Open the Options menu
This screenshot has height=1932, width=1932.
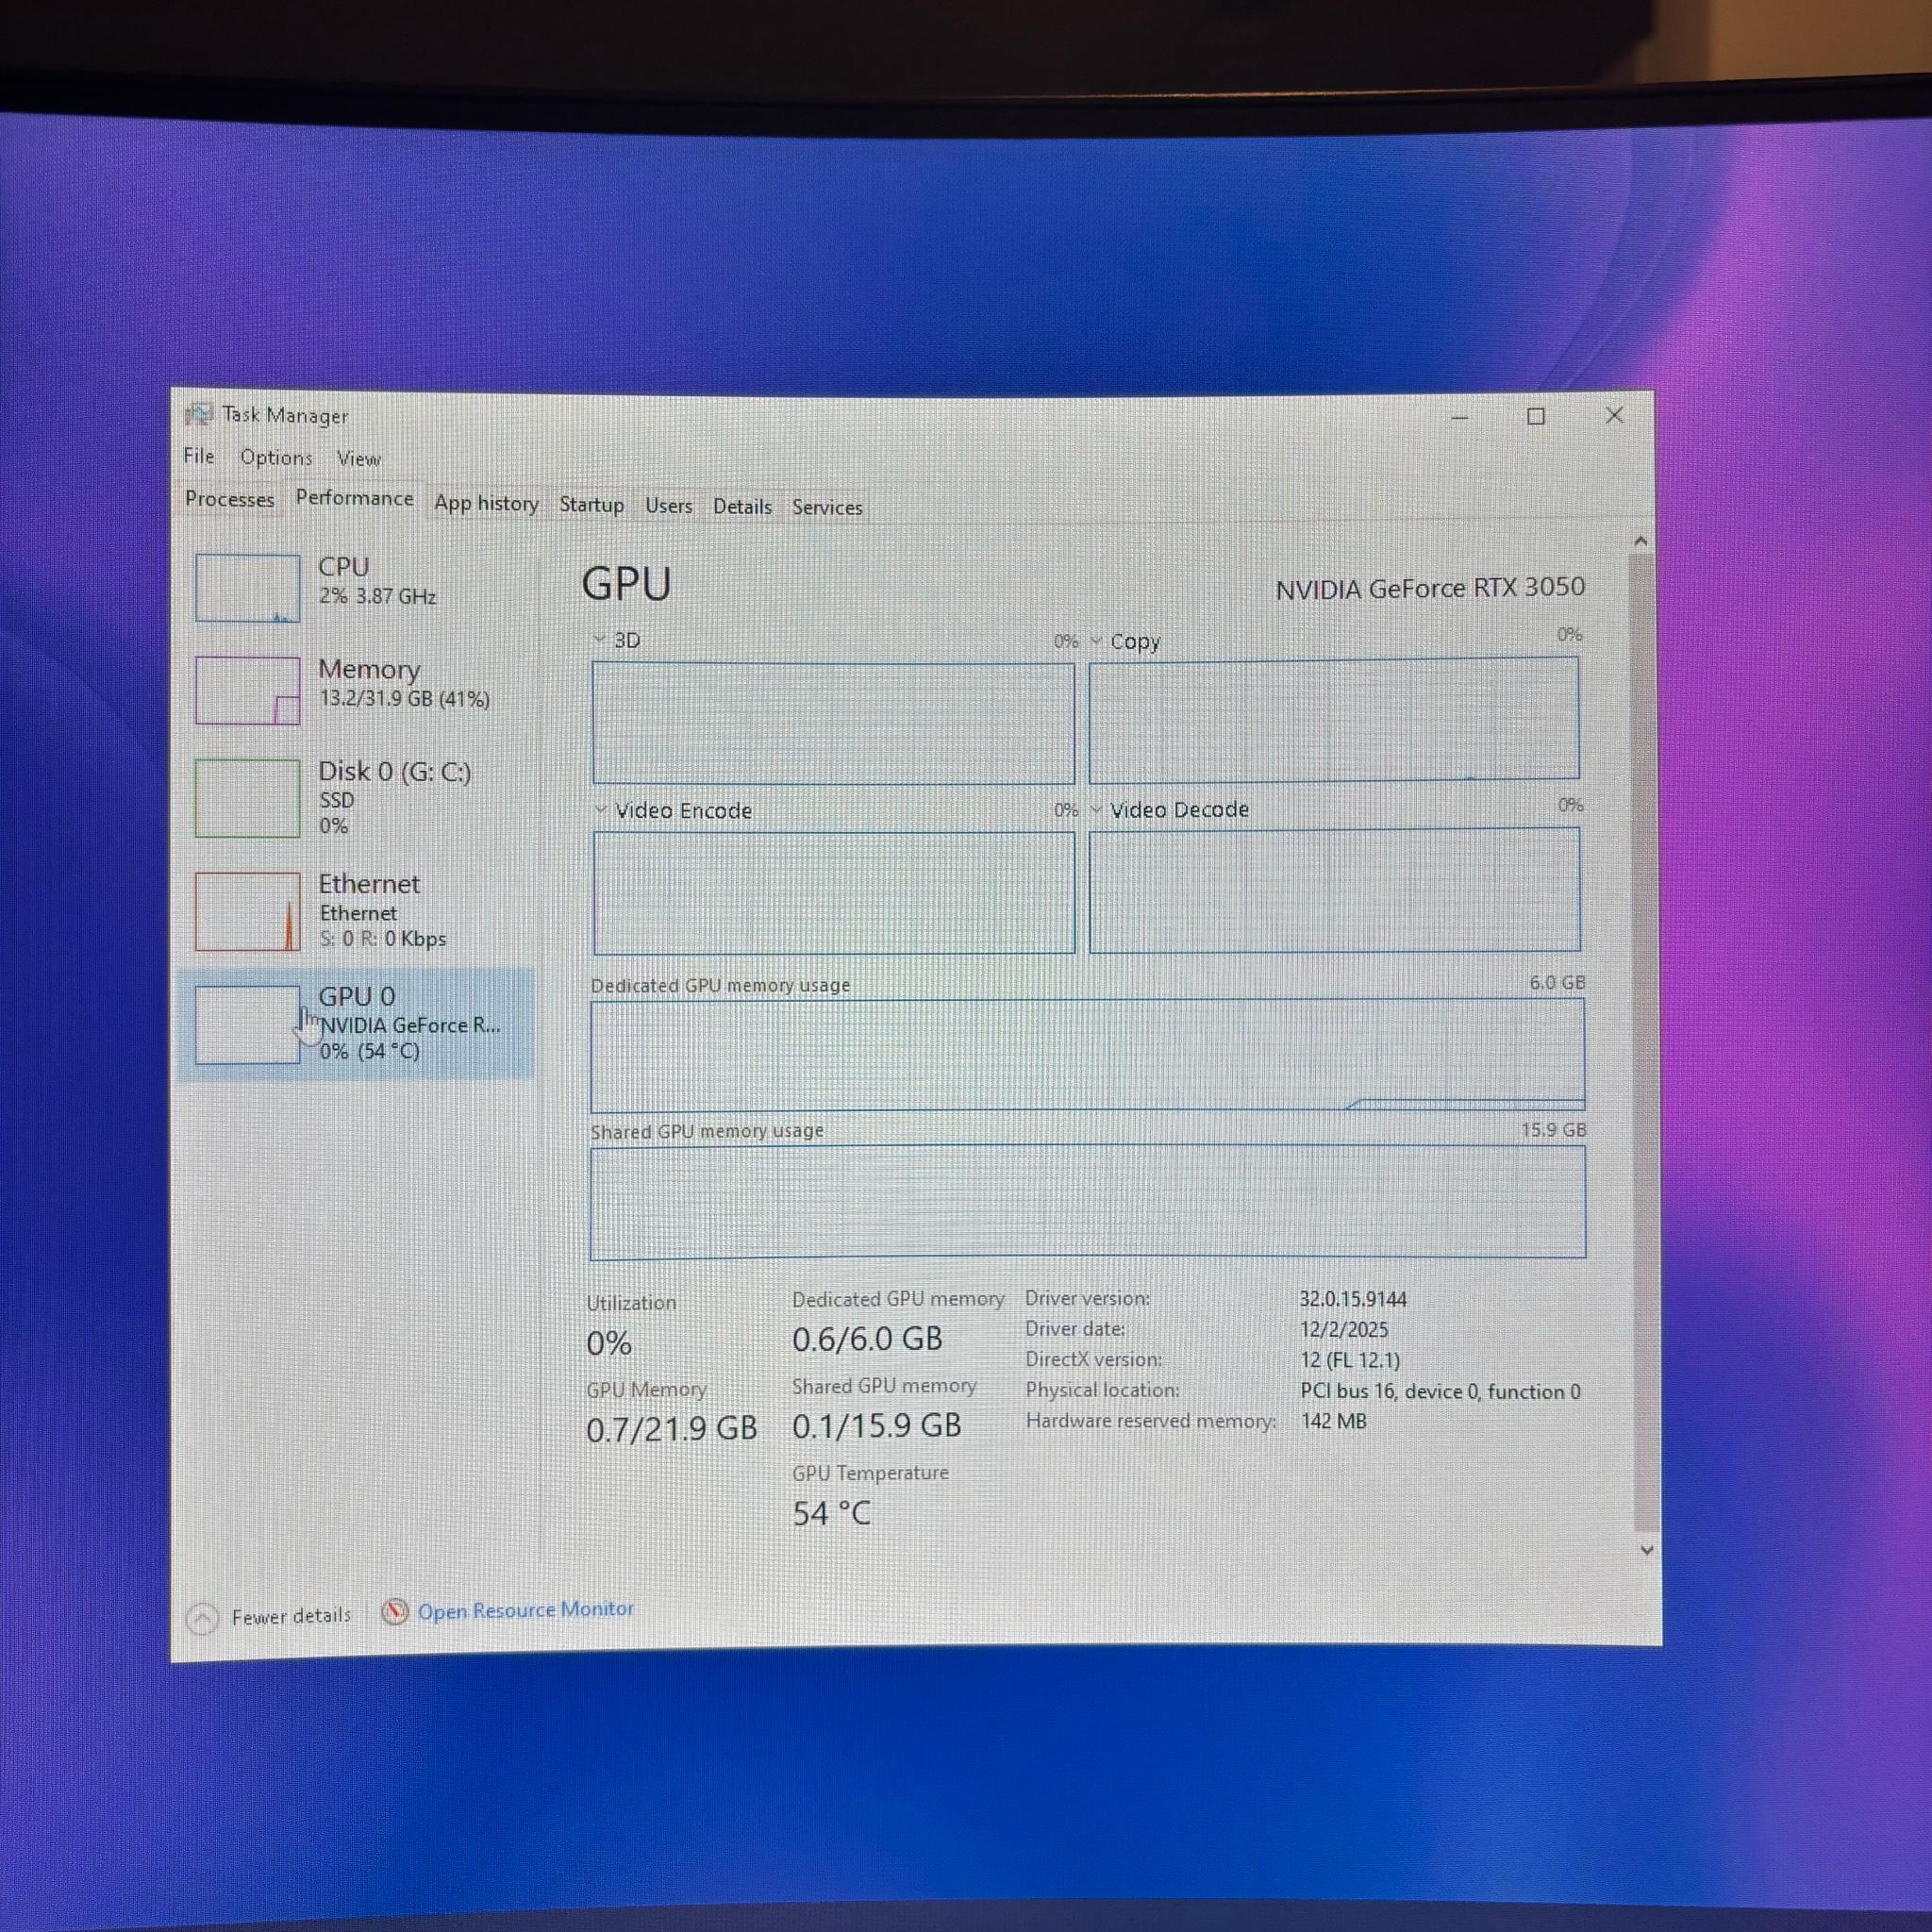pos(276,457)
